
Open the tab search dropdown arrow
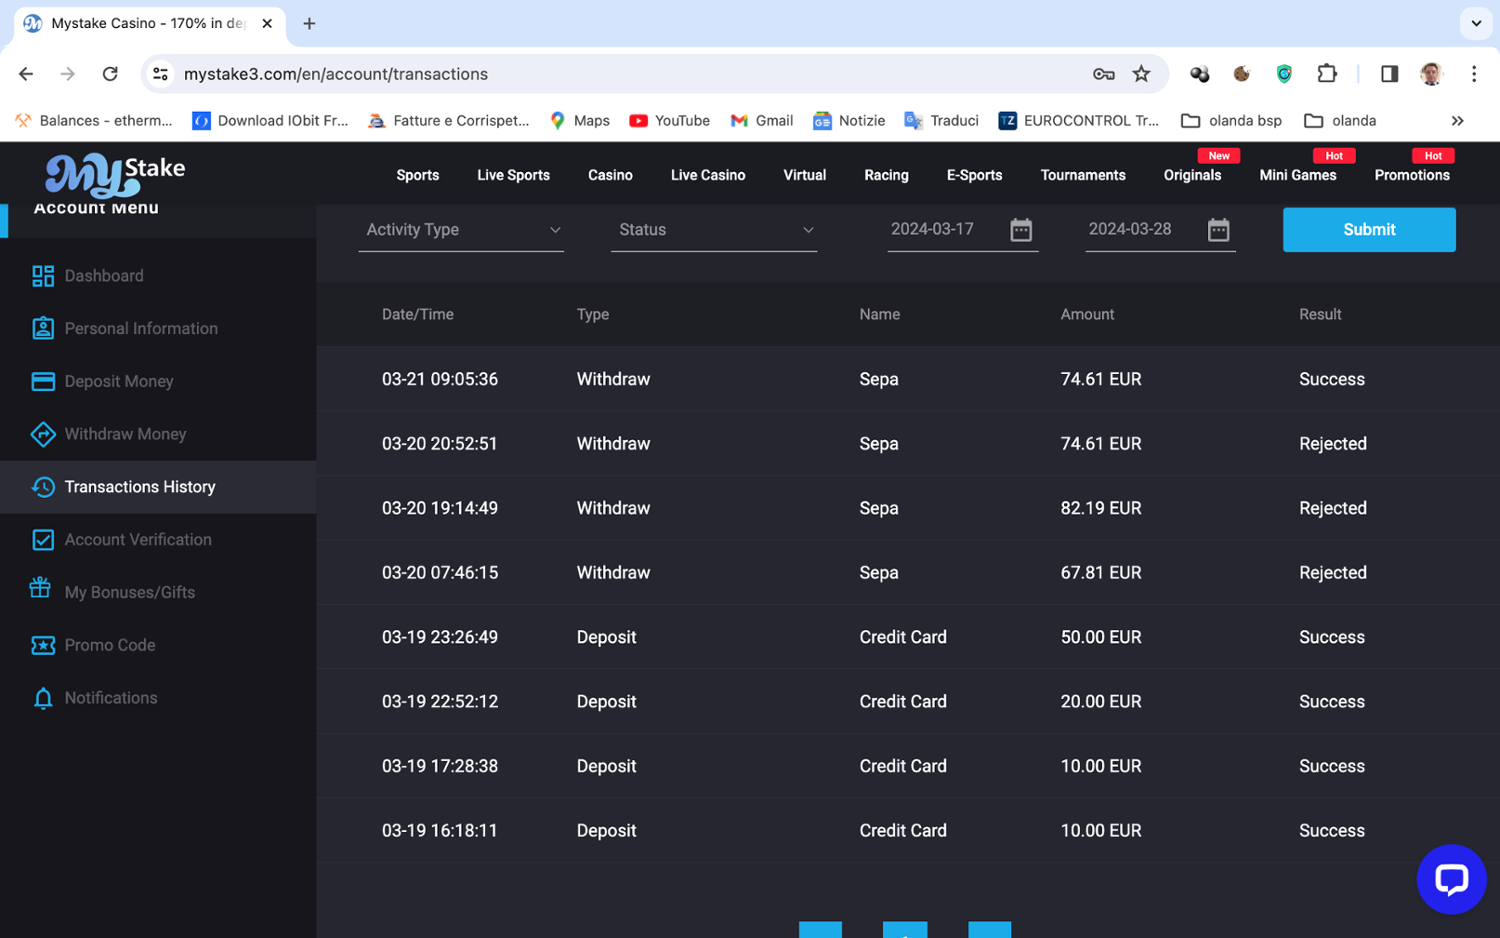(1476, 23)
